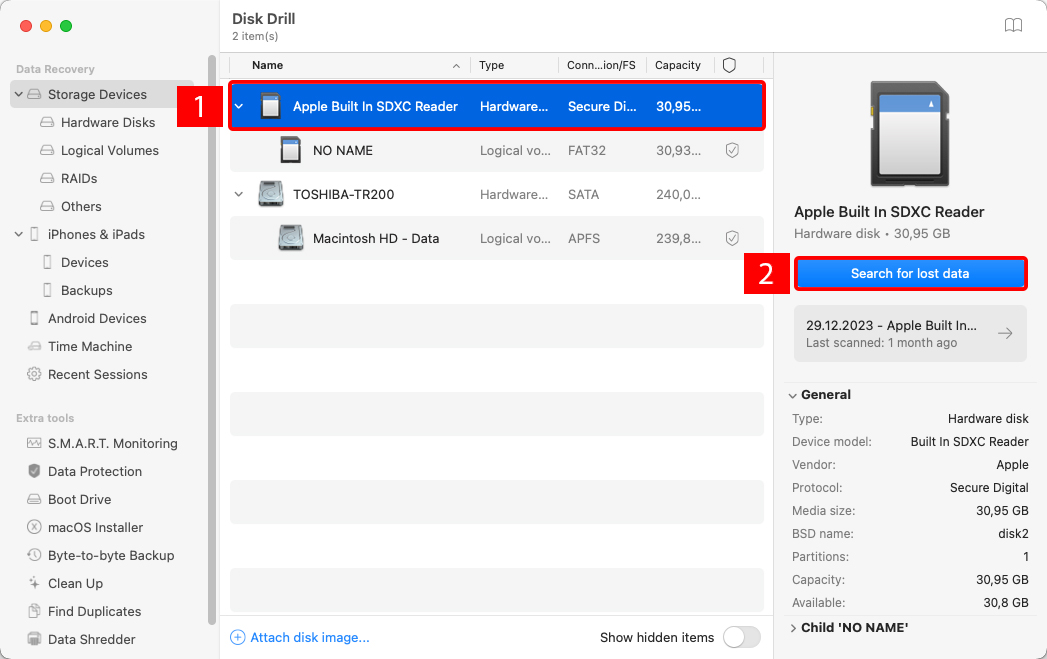Open Recent Sessions in the sidebar
The width and height of the screenshot is (1047, 659).
coord(97,375)
